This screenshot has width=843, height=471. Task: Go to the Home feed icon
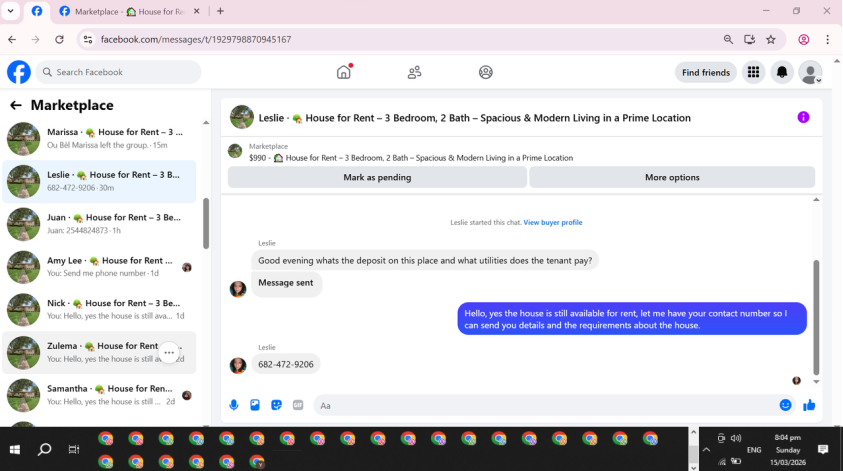pyautogui.click(x=344, y=72)
